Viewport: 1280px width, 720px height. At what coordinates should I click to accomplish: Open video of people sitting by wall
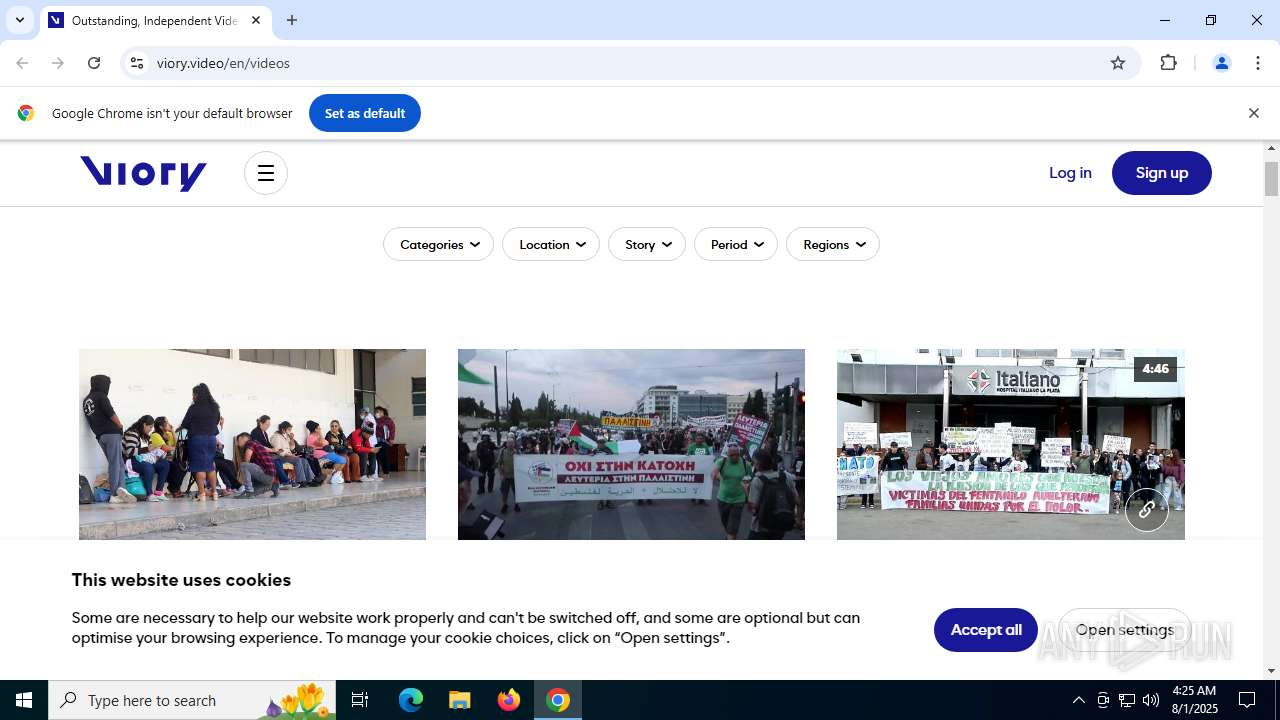point(252,444)
